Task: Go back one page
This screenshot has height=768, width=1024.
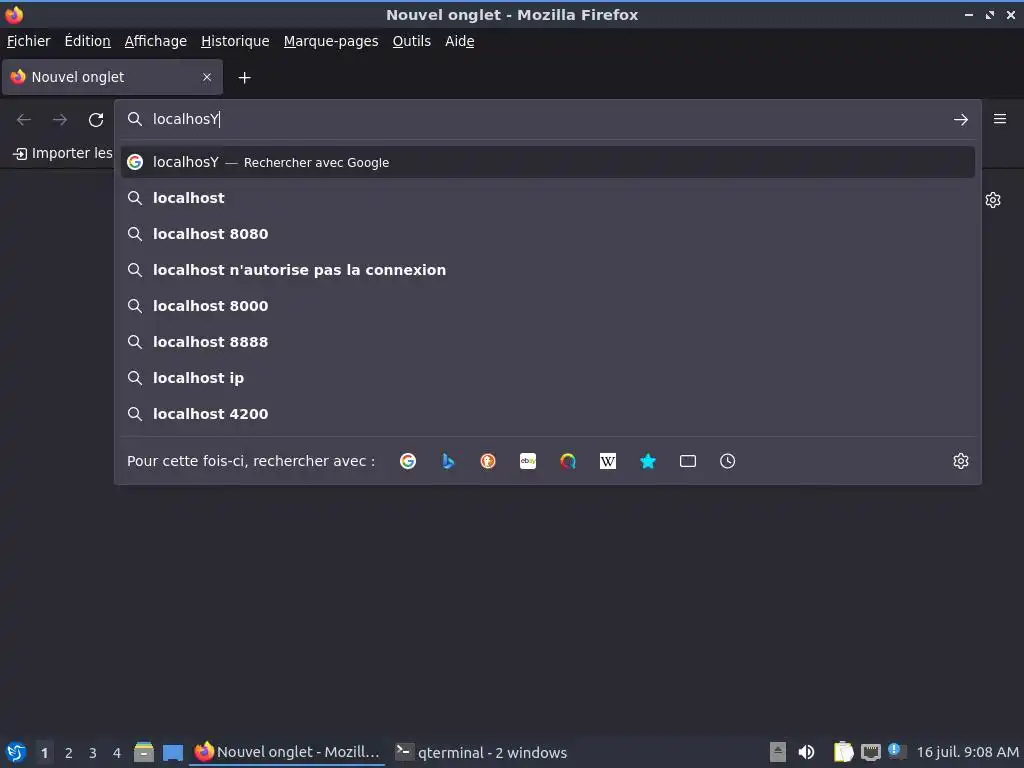Action: tap(24, 120)
